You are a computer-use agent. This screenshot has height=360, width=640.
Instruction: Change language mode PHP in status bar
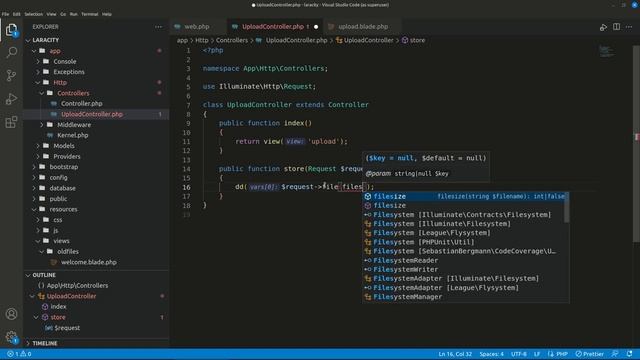pos(562,354)
